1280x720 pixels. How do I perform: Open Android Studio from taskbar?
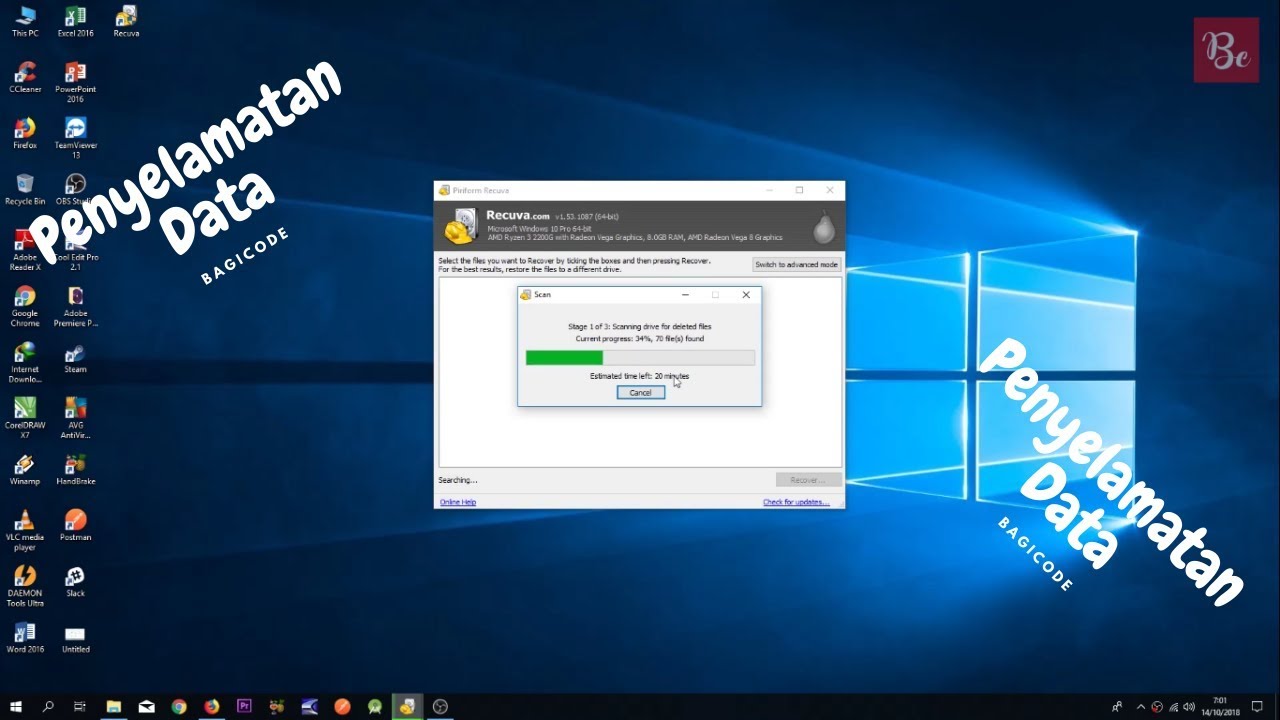tap(375, 706)
